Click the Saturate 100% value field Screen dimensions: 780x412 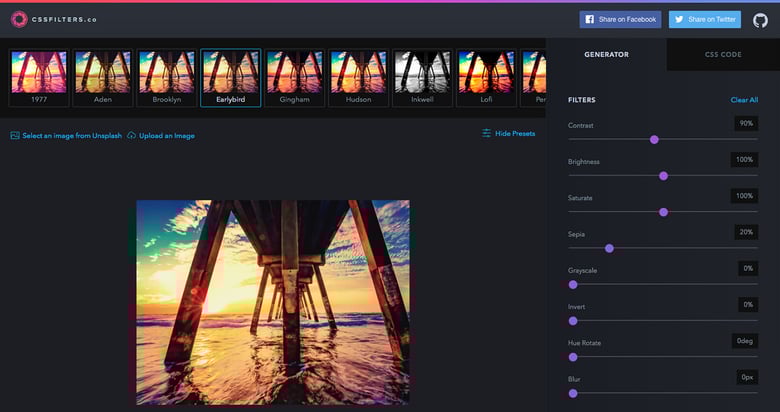pyautogui.click(x=744, y=196)
